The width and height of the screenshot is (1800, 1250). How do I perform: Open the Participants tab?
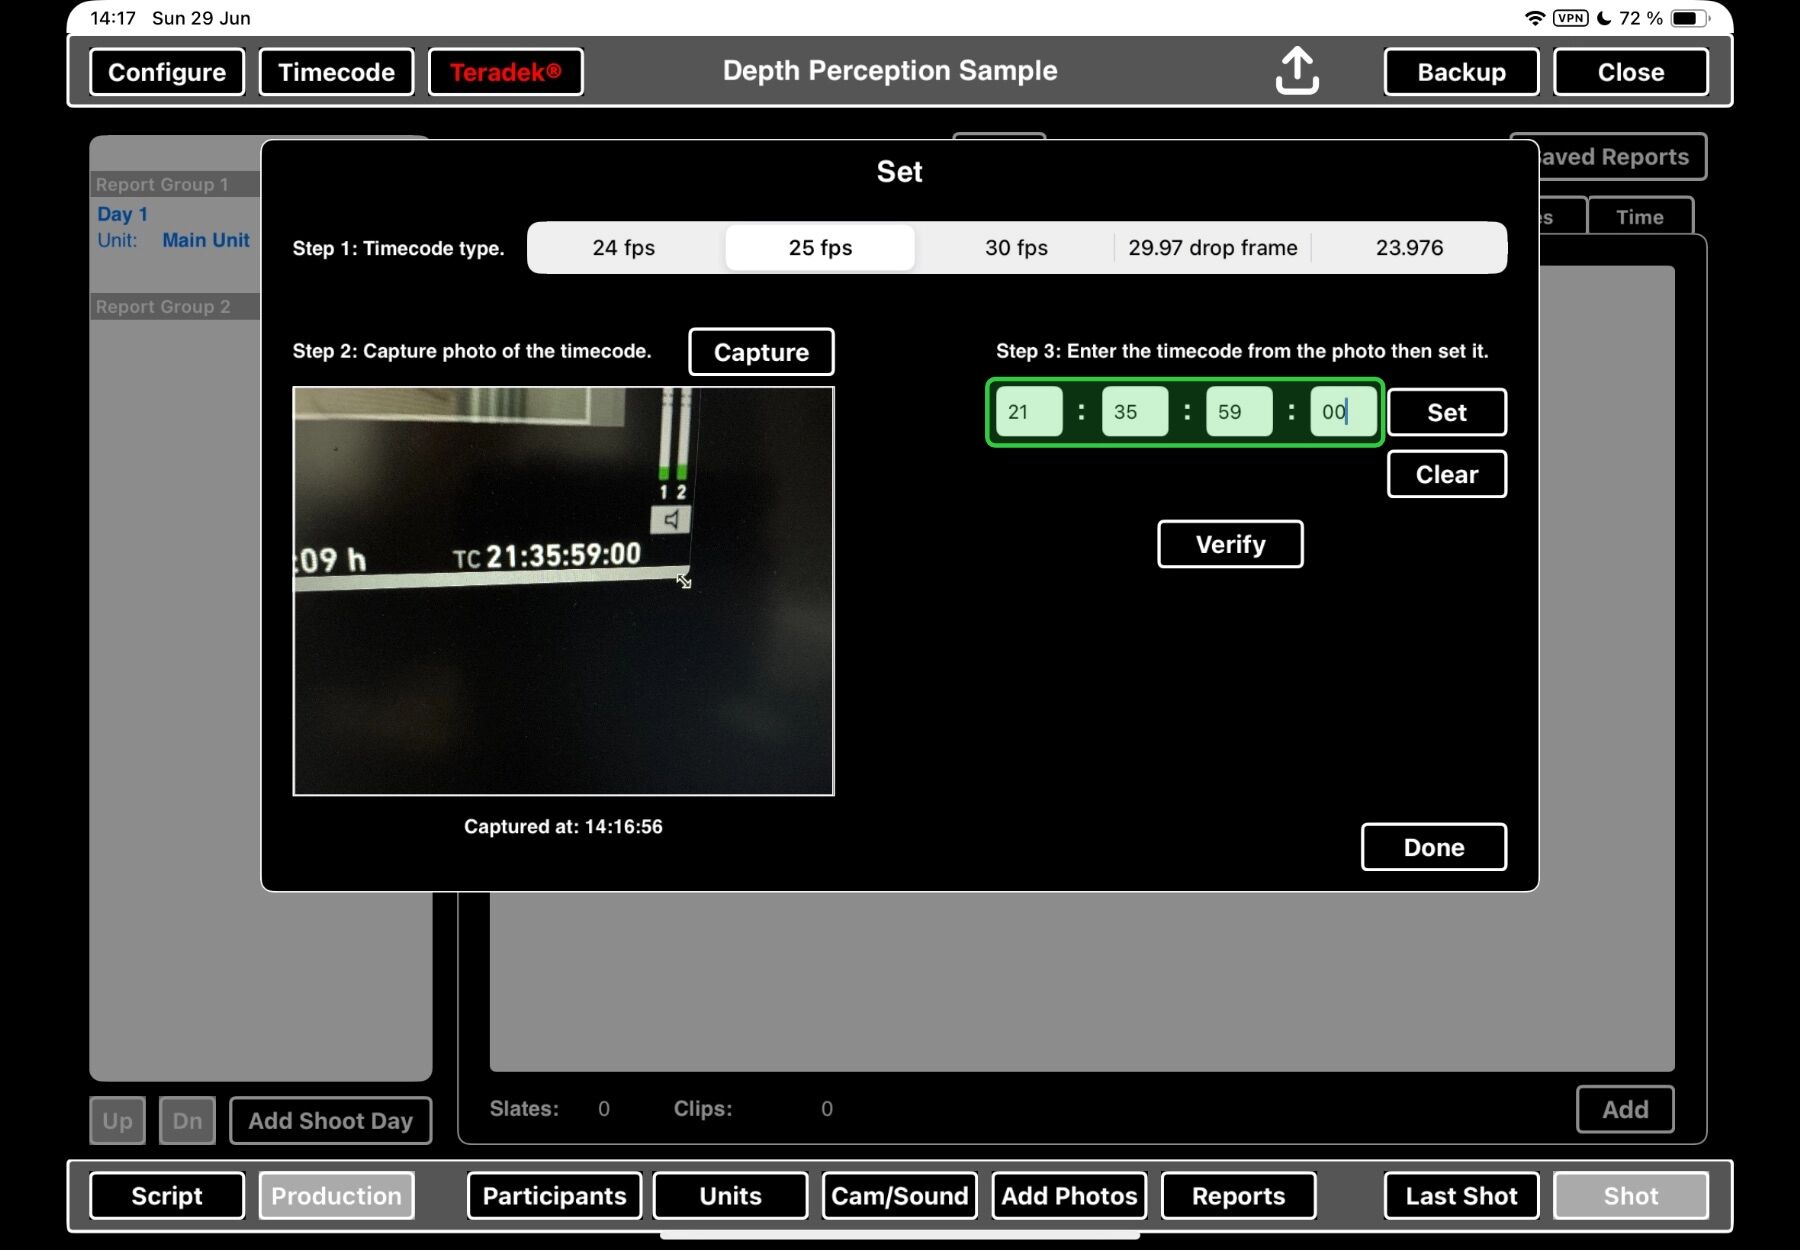pos(554,1196)
